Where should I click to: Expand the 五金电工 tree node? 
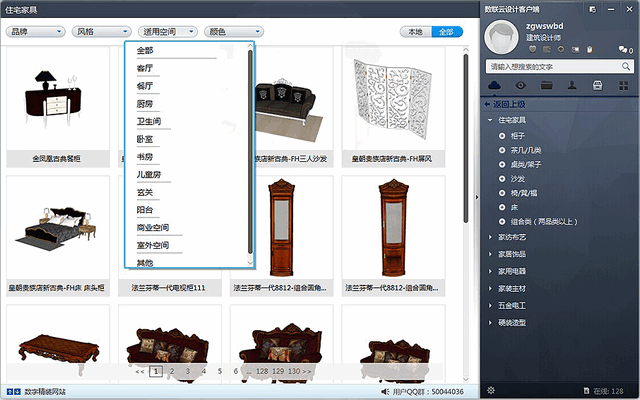[490, 305]
